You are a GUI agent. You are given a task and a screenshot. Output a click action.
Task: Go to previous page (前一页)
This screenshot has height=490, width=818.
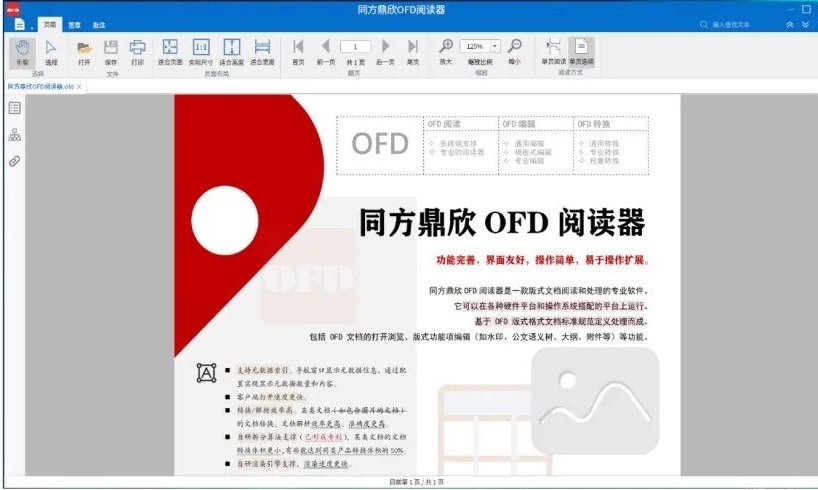pyautogui.click(x=326, y=52)
